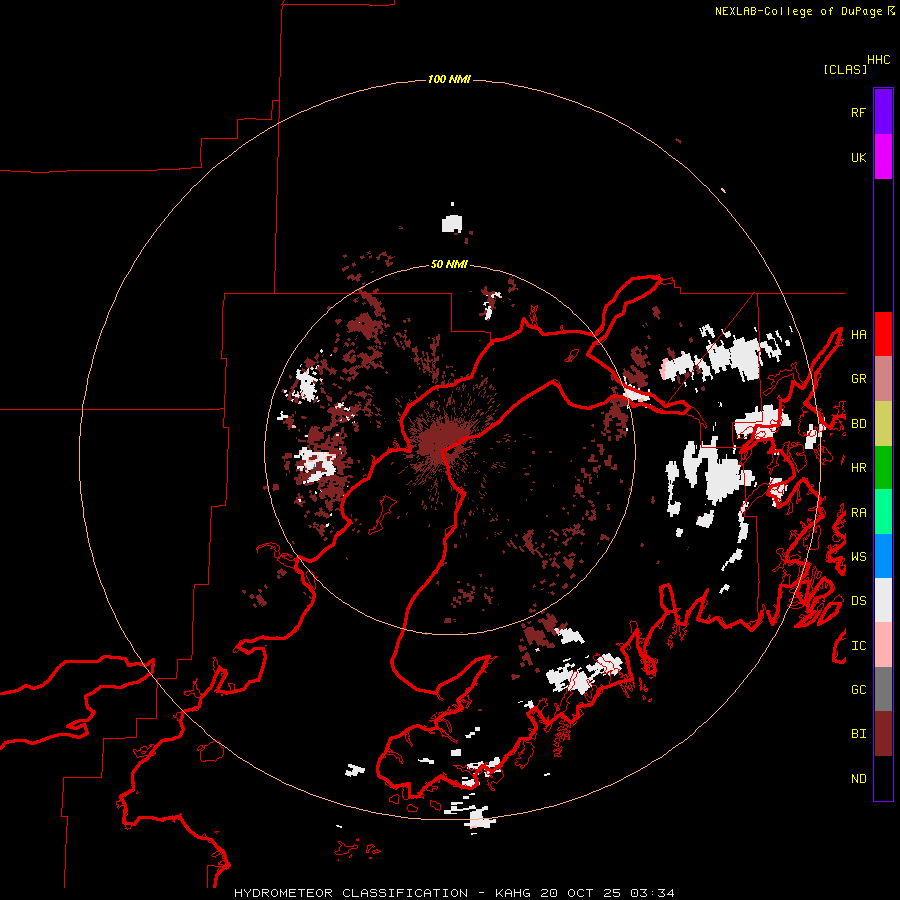Image resolution: width=900 pixels, height=900 pixels.
Task: Click the UK legend label
Action: tap(858, 157)
